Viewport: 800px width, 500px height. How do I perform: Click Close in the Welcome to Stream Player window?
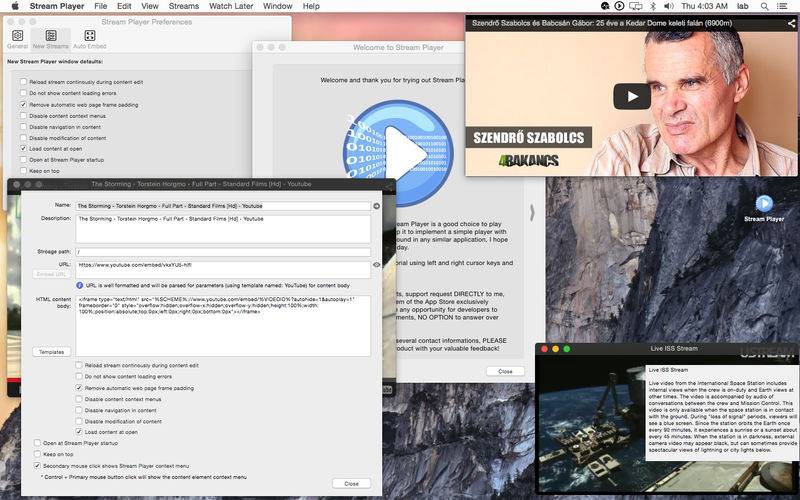pyautogui.click(x=505, y=371)
